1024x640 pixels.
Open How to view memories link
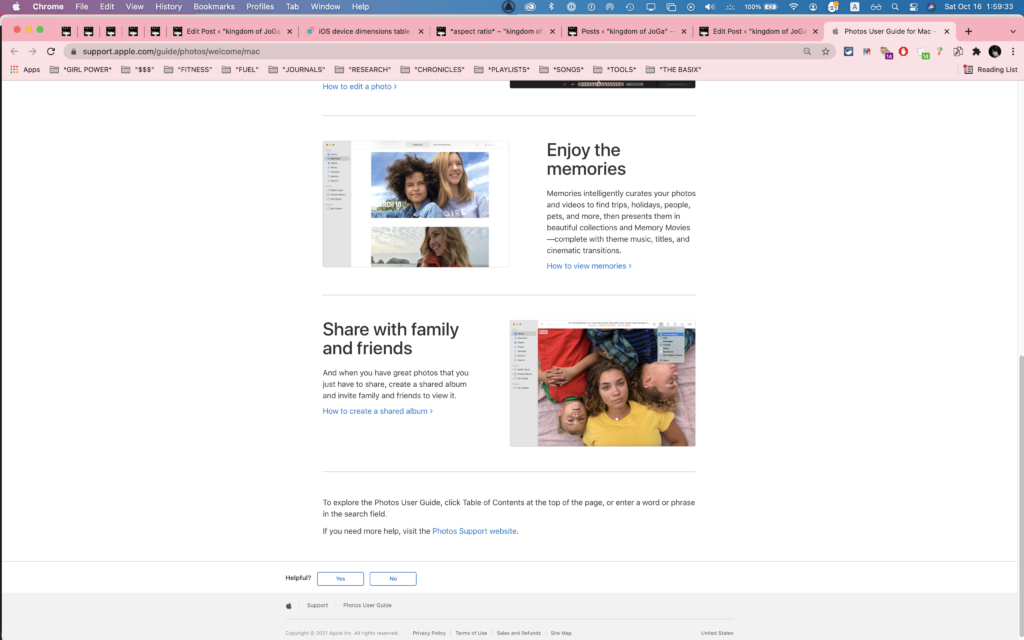tap(588, 266)
